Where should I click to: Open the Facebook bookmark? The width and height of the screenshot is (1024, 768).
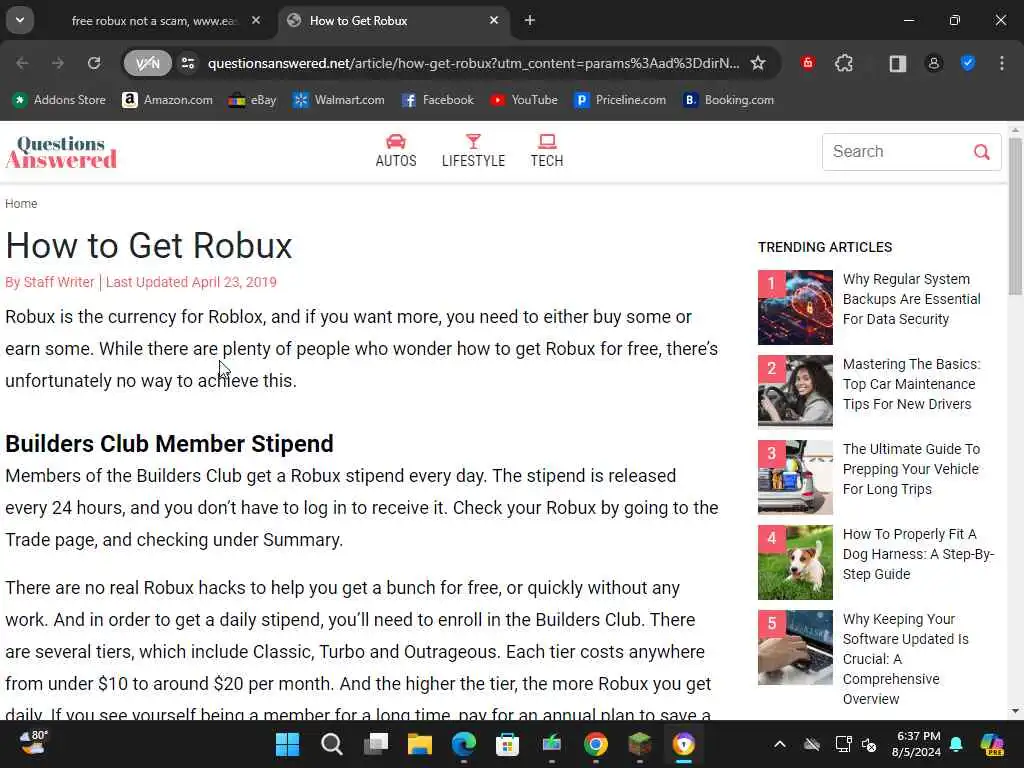438,100
